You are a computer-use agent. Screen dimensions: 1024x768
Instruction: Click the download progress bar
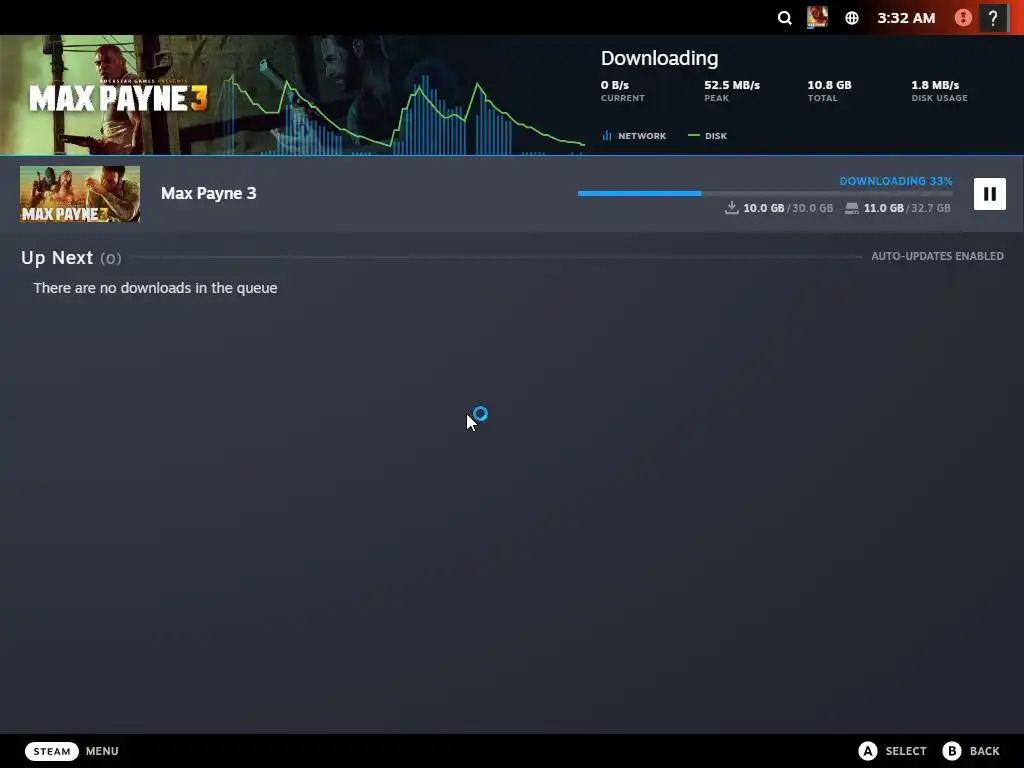765,193
